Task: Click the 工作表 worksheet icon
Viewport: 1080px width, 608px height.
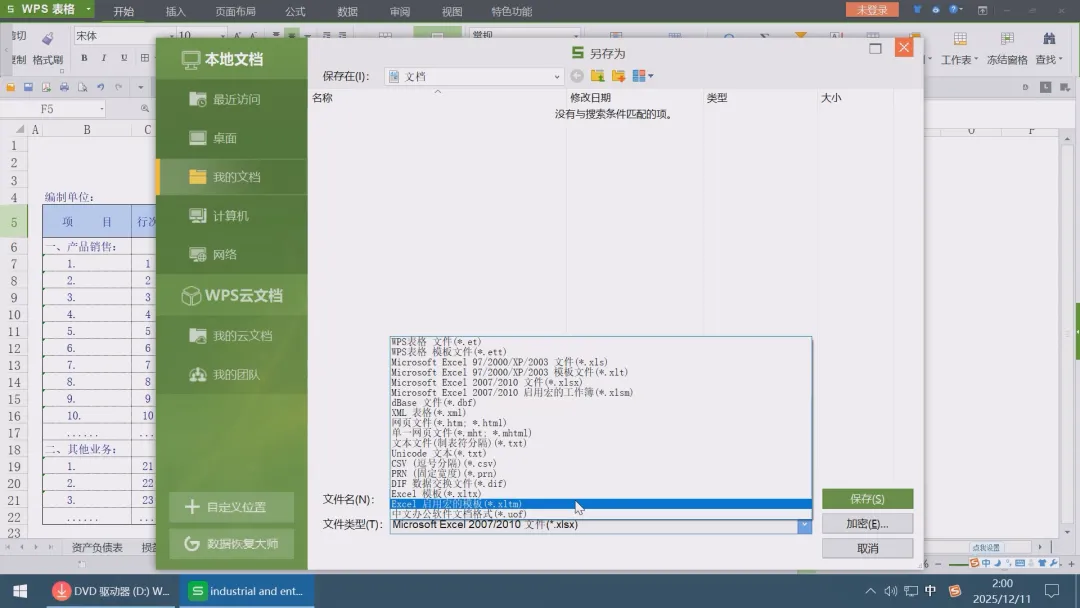Action: [960, 39]
